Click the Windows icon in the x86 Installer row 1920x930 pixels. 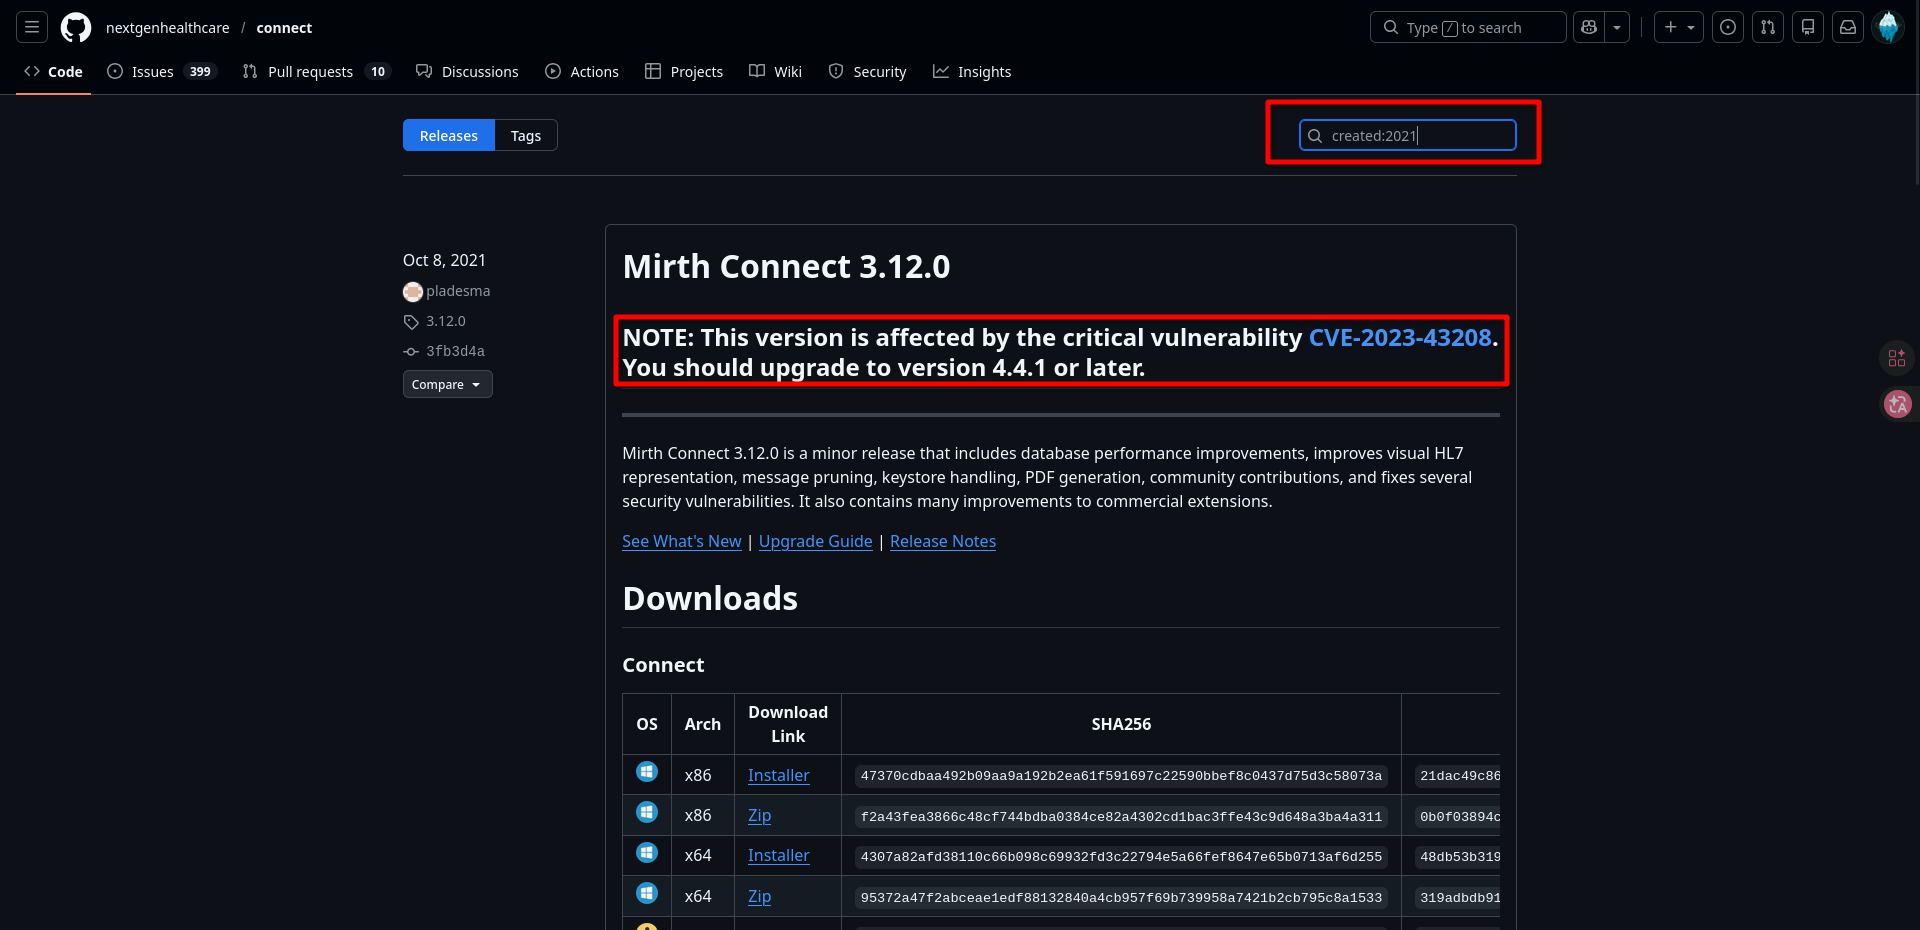(647, 772)
